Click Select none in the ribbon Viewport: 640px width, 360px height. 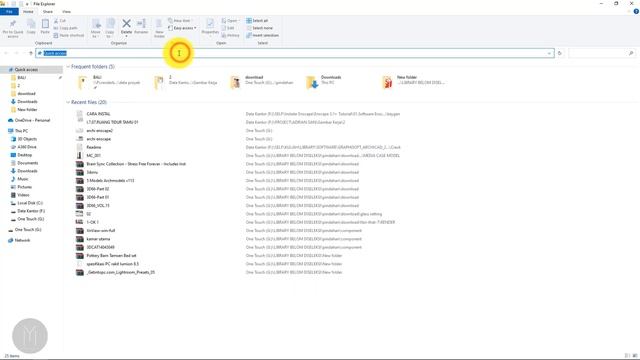(x=259, y=28)
